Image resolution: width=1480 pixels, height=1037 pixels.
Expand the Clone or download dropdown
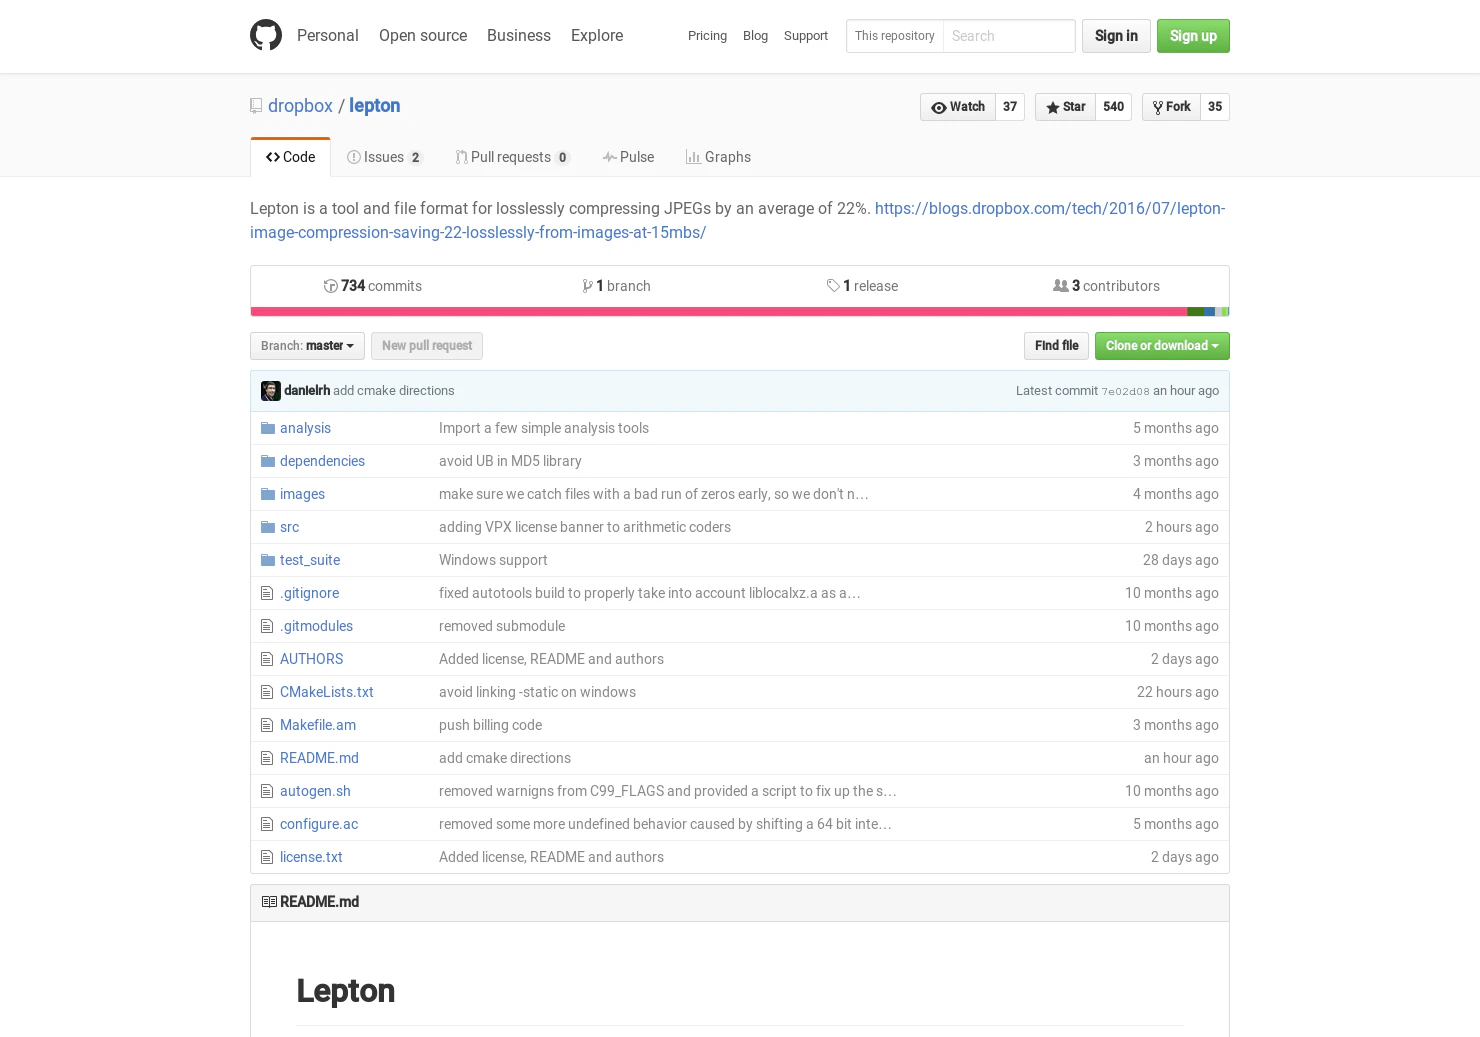(1162, 346)
